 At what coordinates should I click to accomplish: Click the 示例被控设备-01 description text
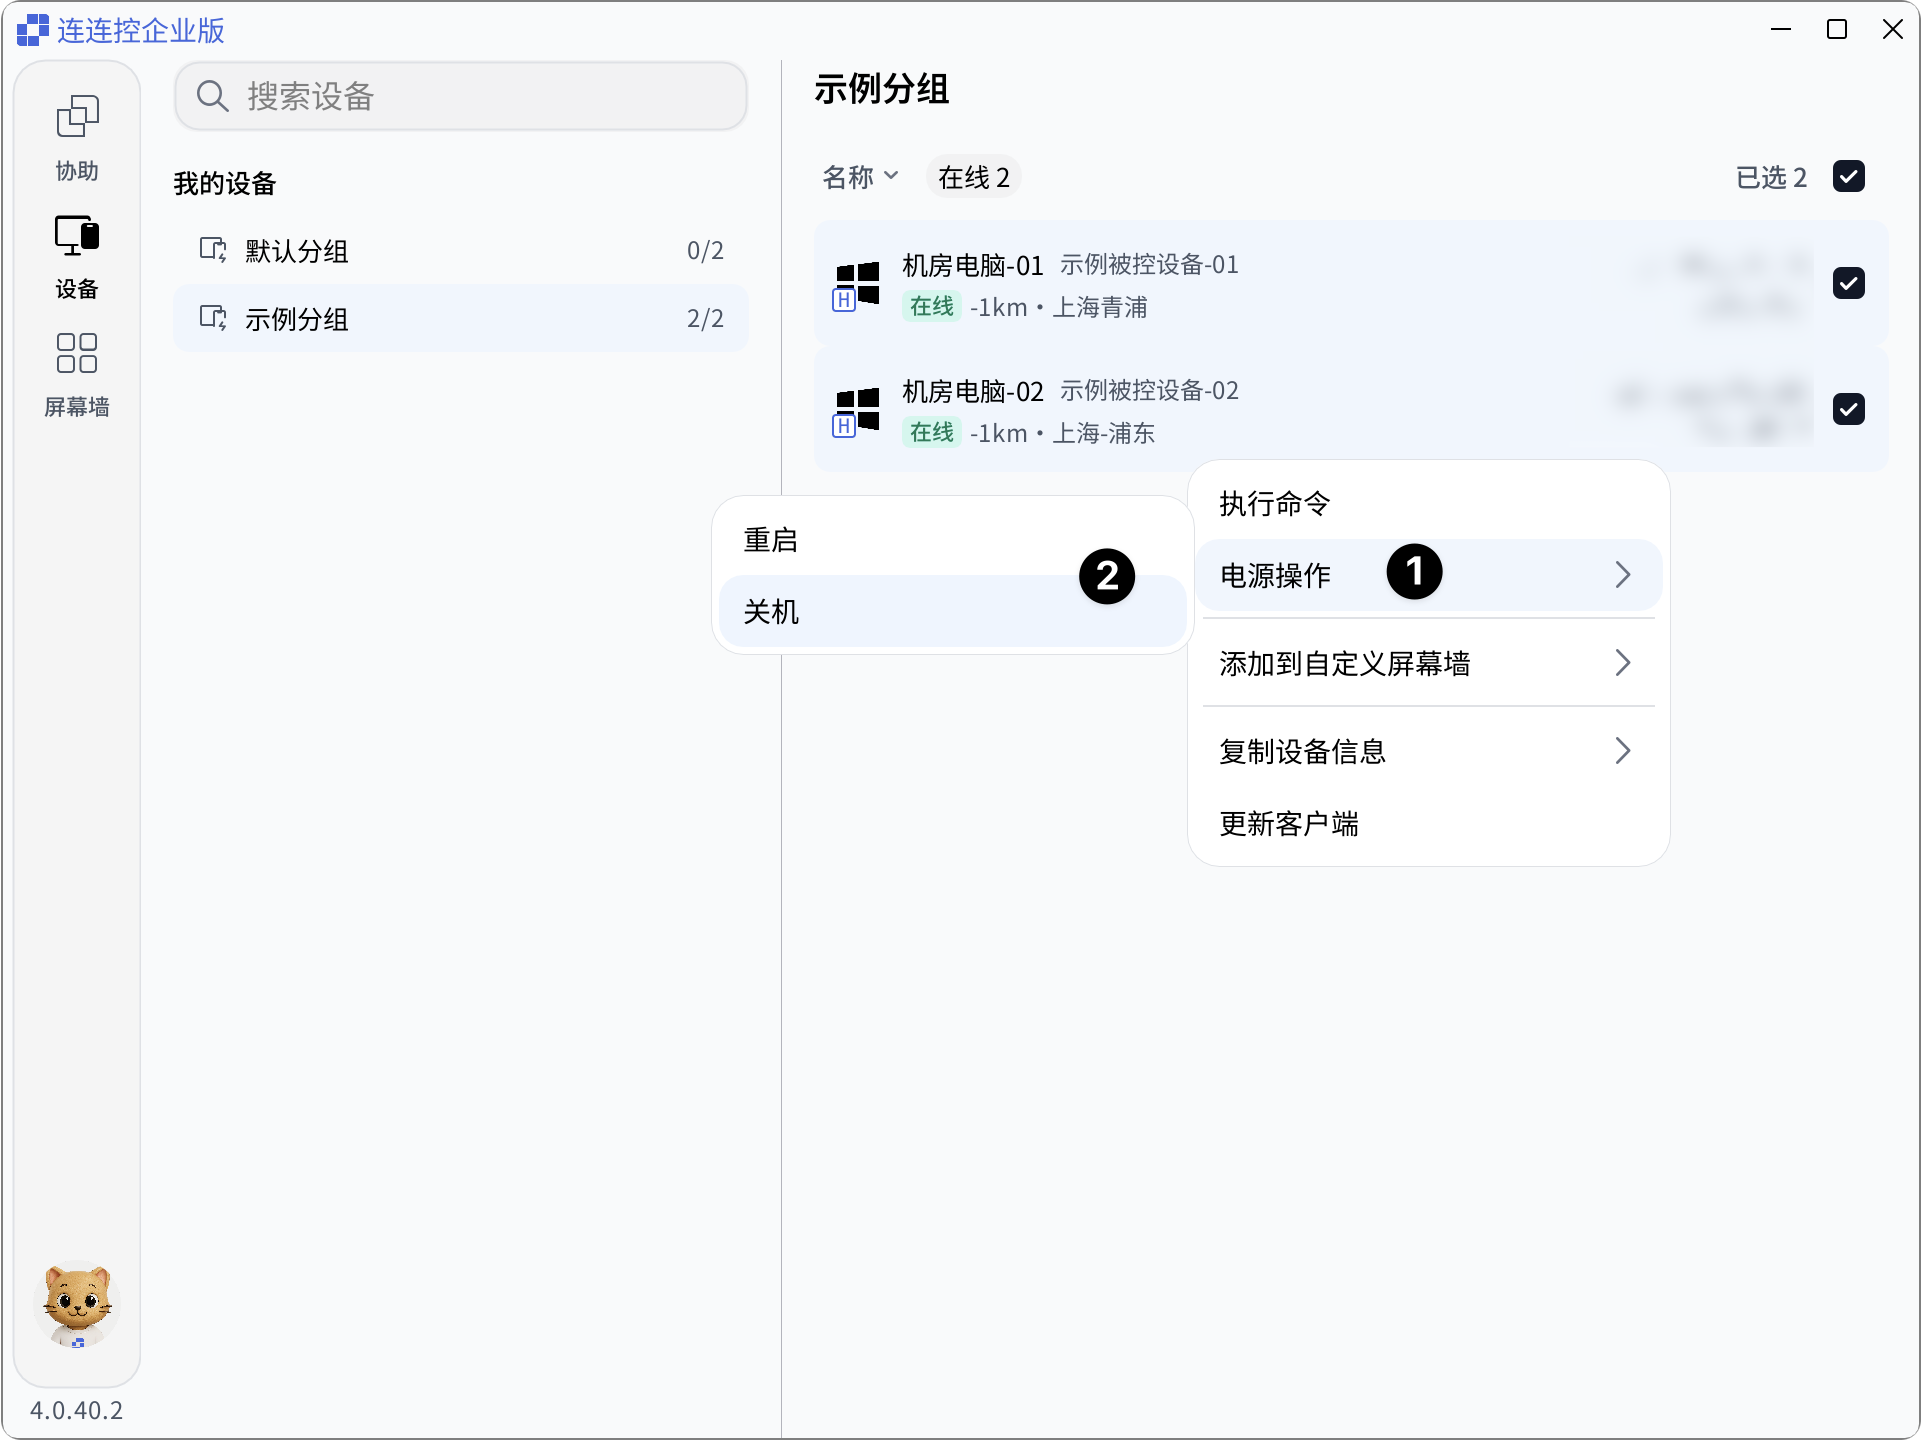1149,265
